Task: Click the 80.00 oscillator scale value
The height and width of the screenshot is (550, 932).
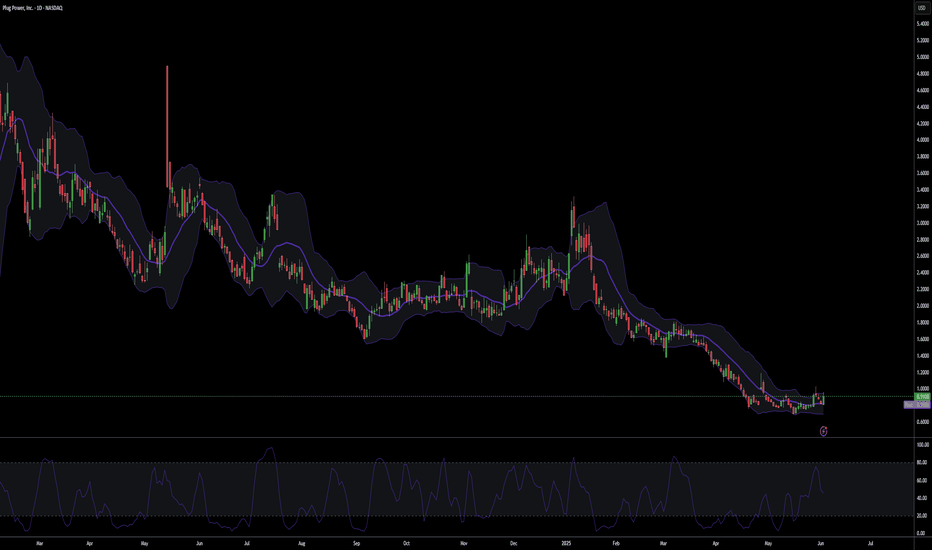Action: [922, 463]
